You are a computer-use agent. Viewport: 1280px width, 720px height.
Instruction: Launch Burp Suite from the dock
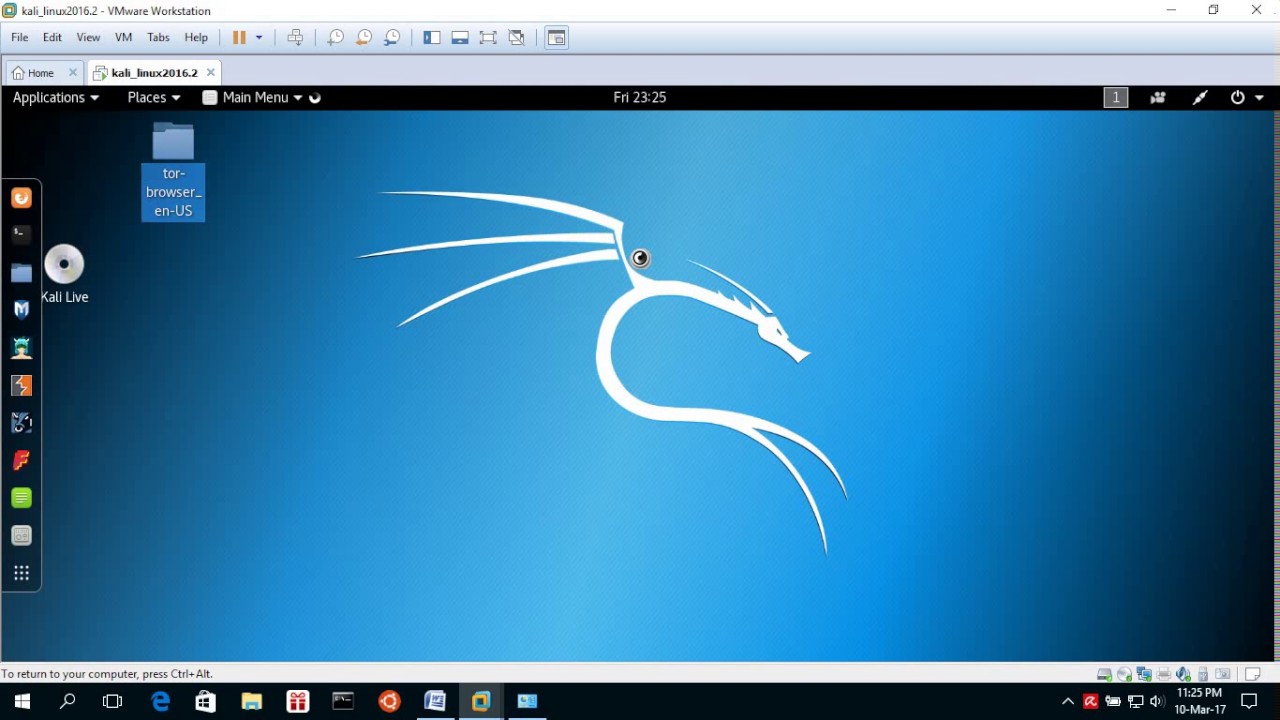coord(21,385)
